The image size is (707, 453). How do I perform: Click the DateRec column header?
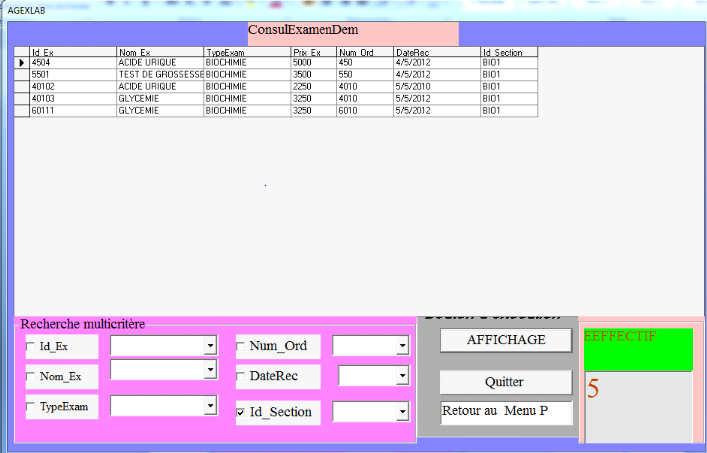tap(435, 52)
